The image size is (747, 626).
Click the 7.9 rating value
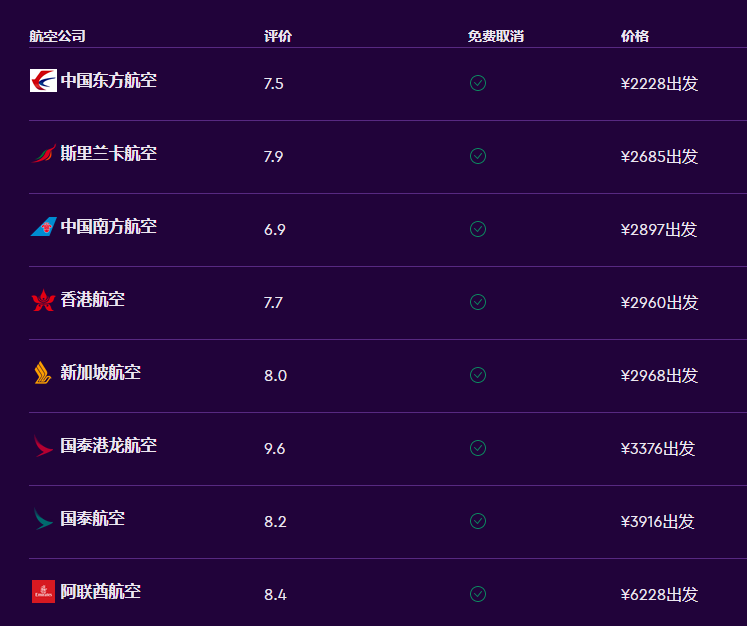point(273,157)
